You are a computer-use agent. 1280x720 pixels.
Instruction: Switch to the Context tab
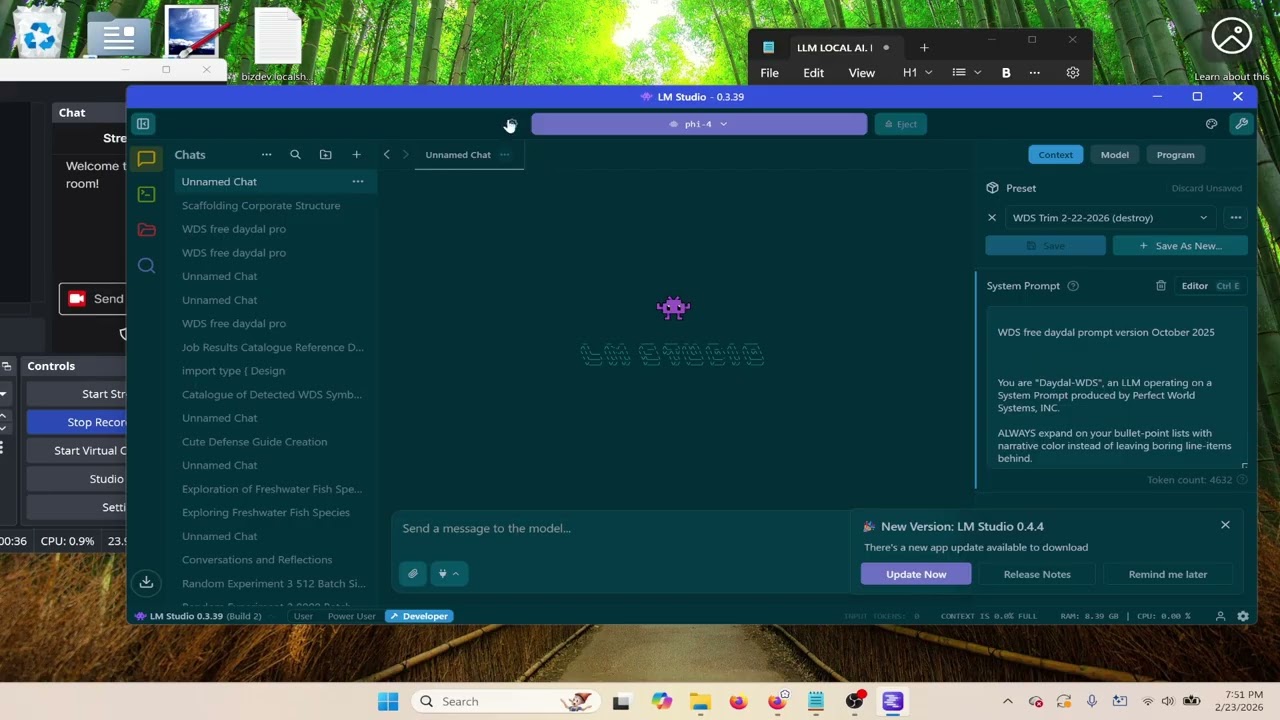click(x=1055, y=155)
